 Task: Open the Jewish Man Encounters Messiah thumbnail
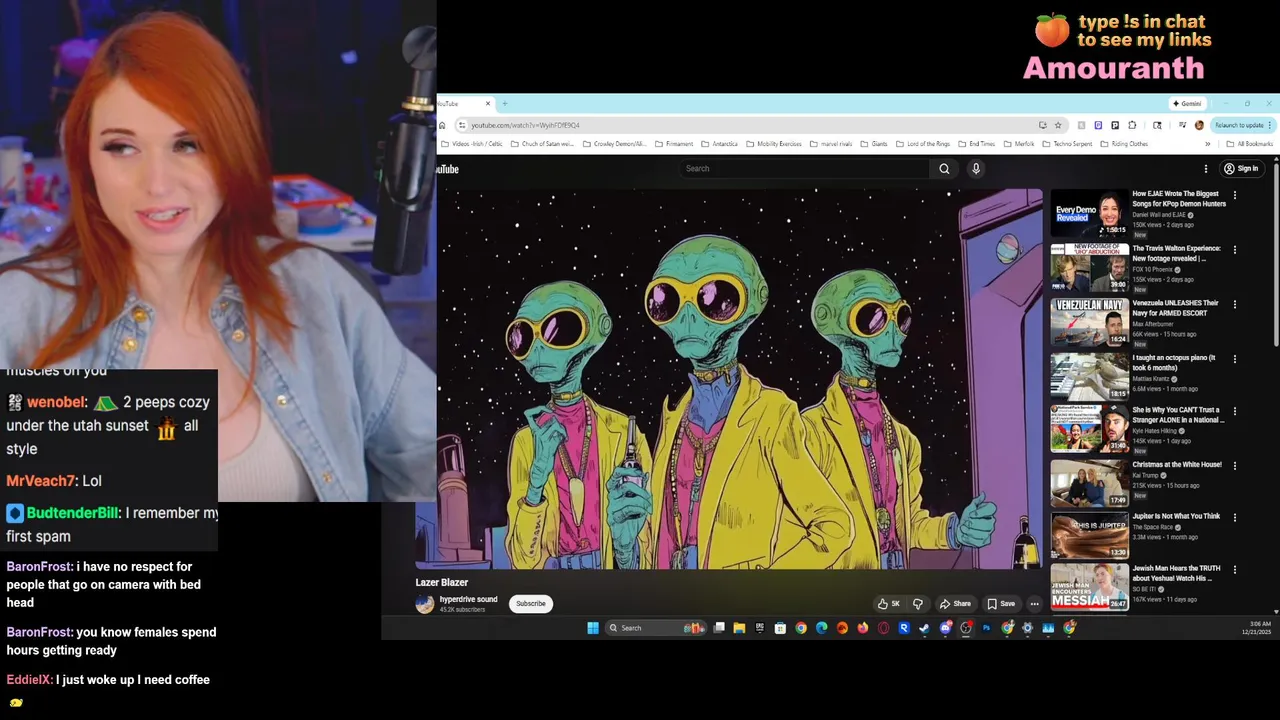(x=1089, y=588)
